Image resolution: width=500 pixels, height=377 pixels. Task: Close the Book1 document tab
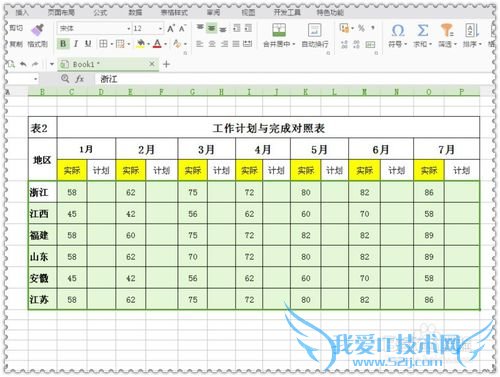point(152,64)
